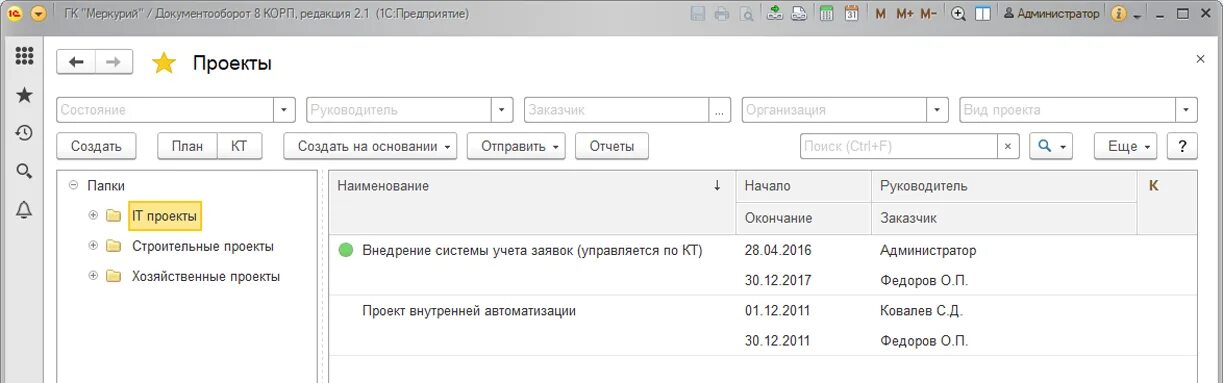This screenshot has height=383, width=1223.
Task: Open the Отправить menu
Action: (516, 146)
